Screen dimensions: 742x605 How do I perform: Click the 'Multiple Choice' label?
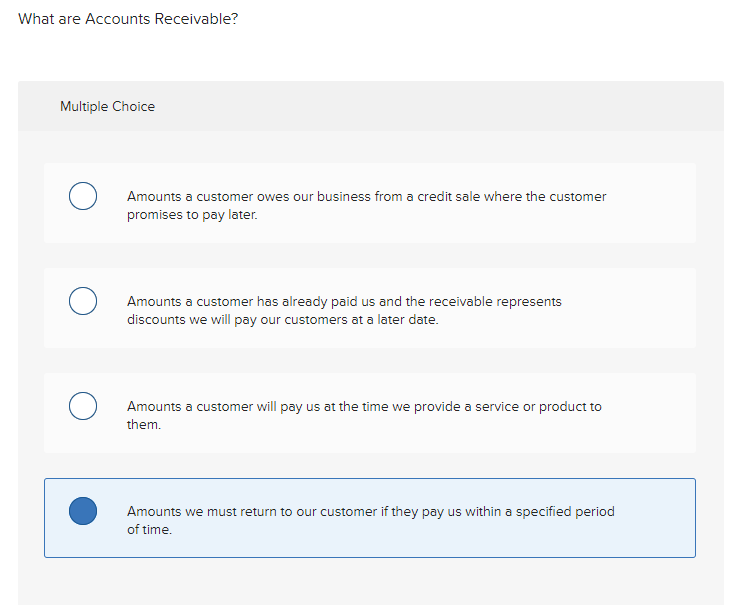click(x=107, y=106)
